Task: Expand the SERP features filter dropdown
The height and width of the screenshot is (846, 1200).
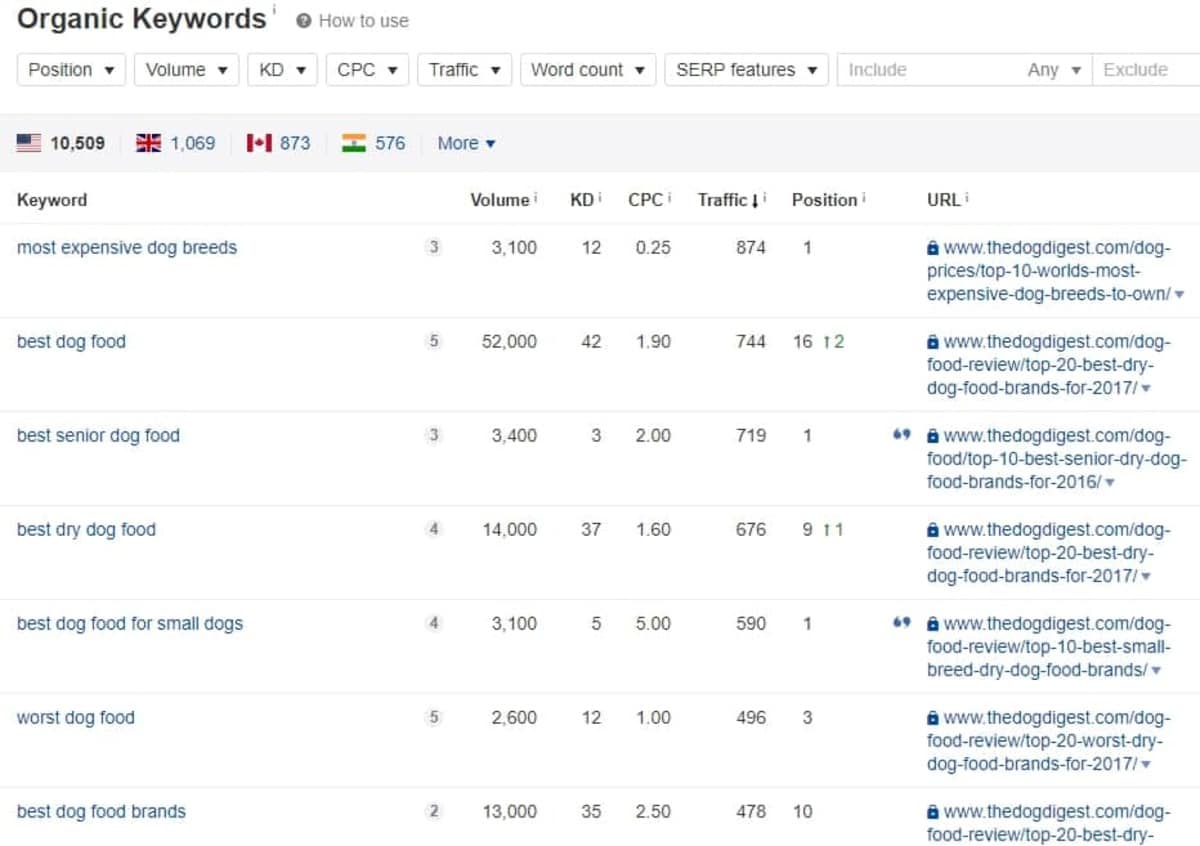Action: point(746,70)
